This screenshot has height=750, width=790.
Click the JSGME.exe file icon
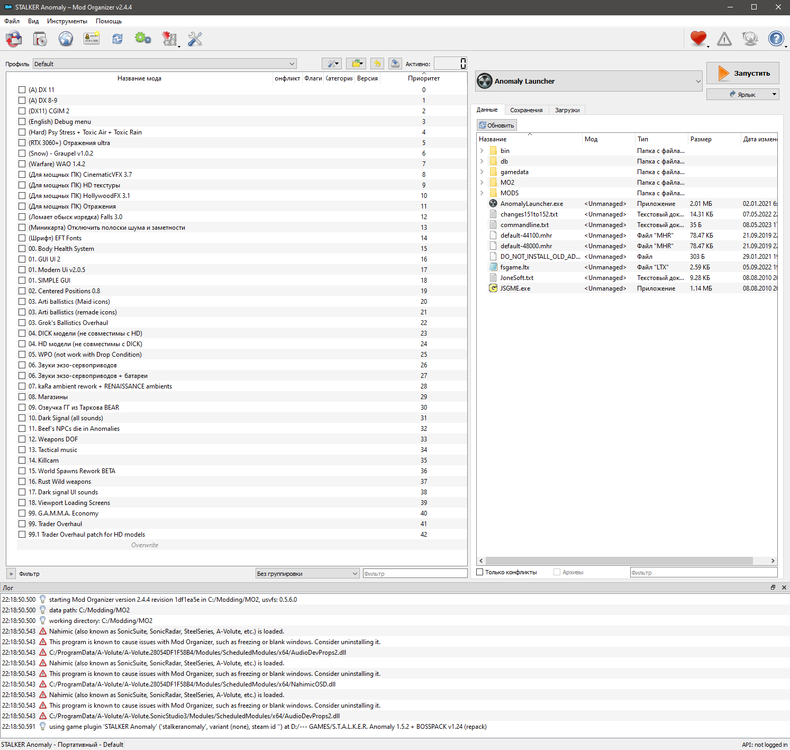pos(493,288)
